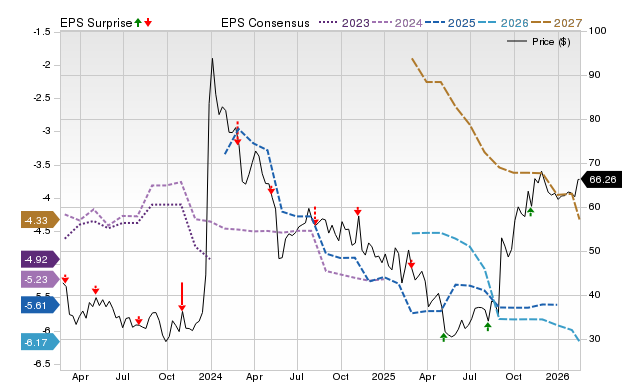Select the -4.33 value tag for 2027
The image size is (640, 382).
[x=40, y=221]
